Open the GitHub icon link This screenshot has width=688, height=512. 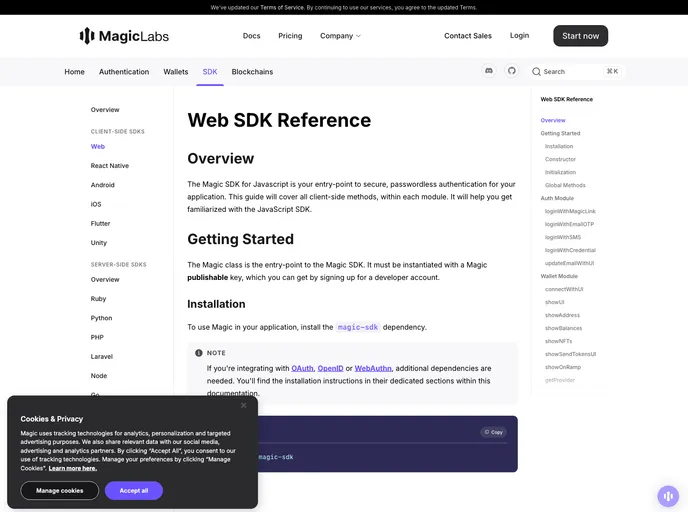coord(512,71)
